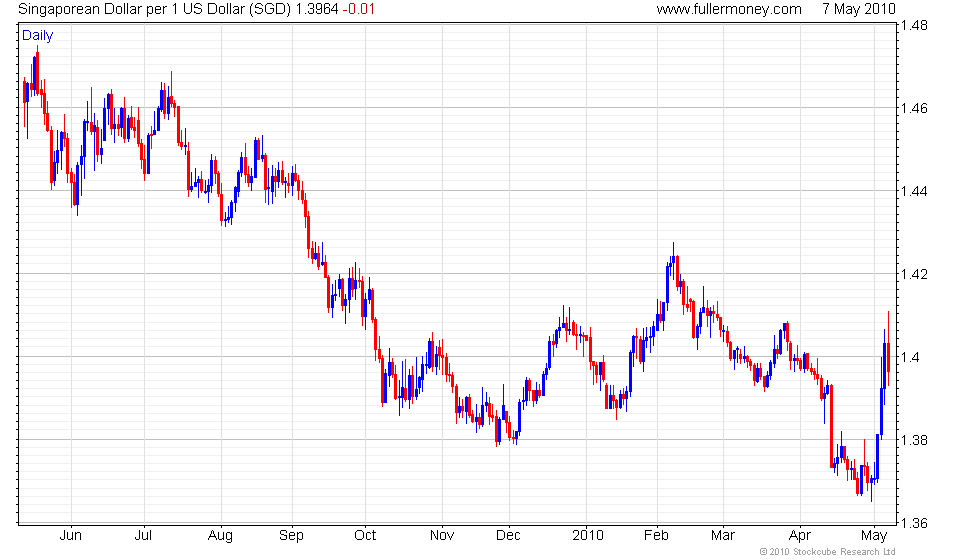Viewport: 980px width, 560px height.
Task: Click the 1.44 y-axis value
Action: pos(914,191)
